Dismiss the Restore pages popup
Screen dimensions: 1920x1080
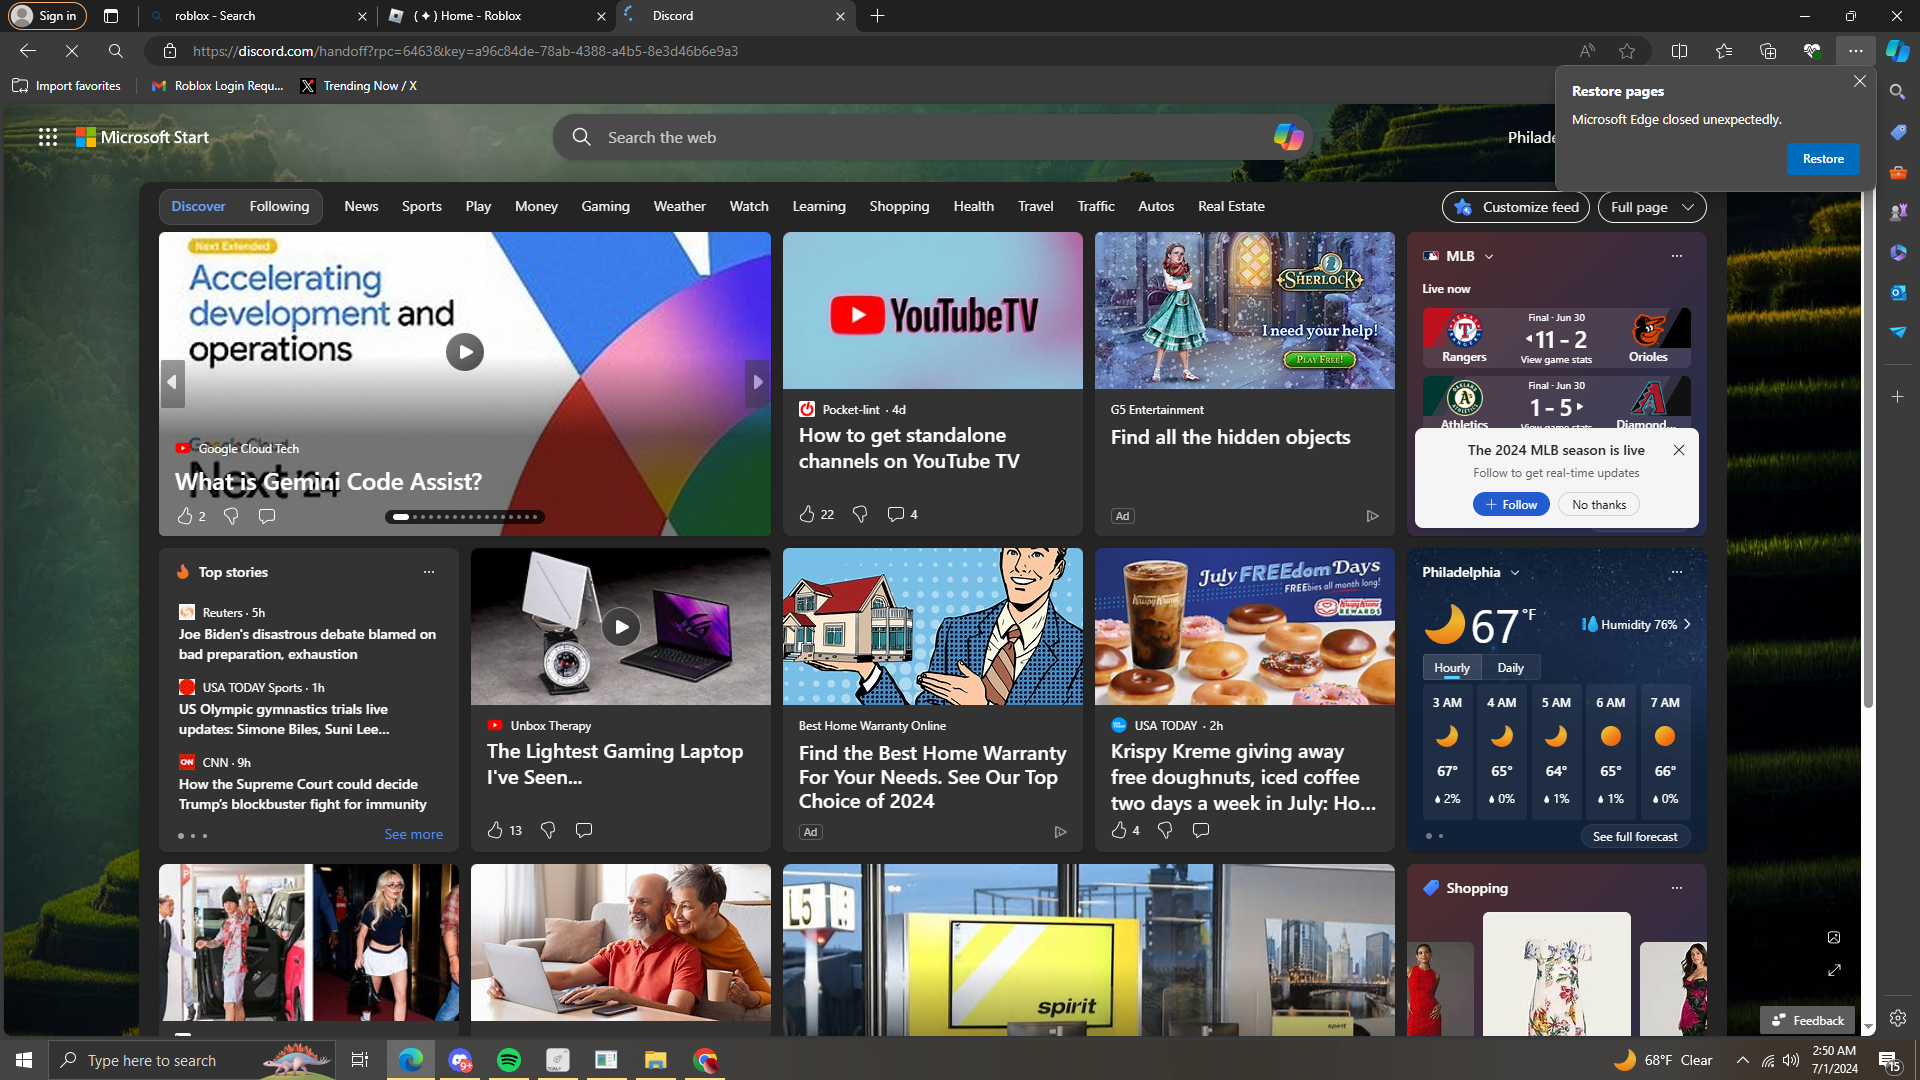coord(1859,81)
